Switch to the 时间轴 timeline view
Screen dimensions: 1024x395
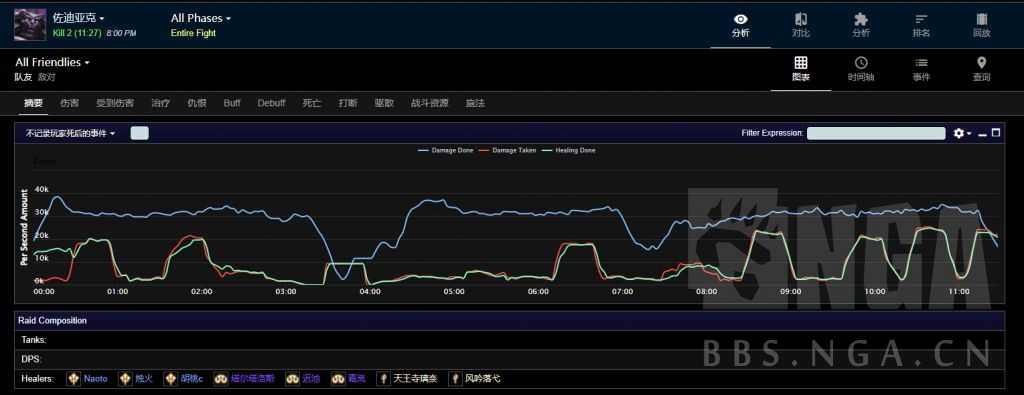(x=861, y=69)
